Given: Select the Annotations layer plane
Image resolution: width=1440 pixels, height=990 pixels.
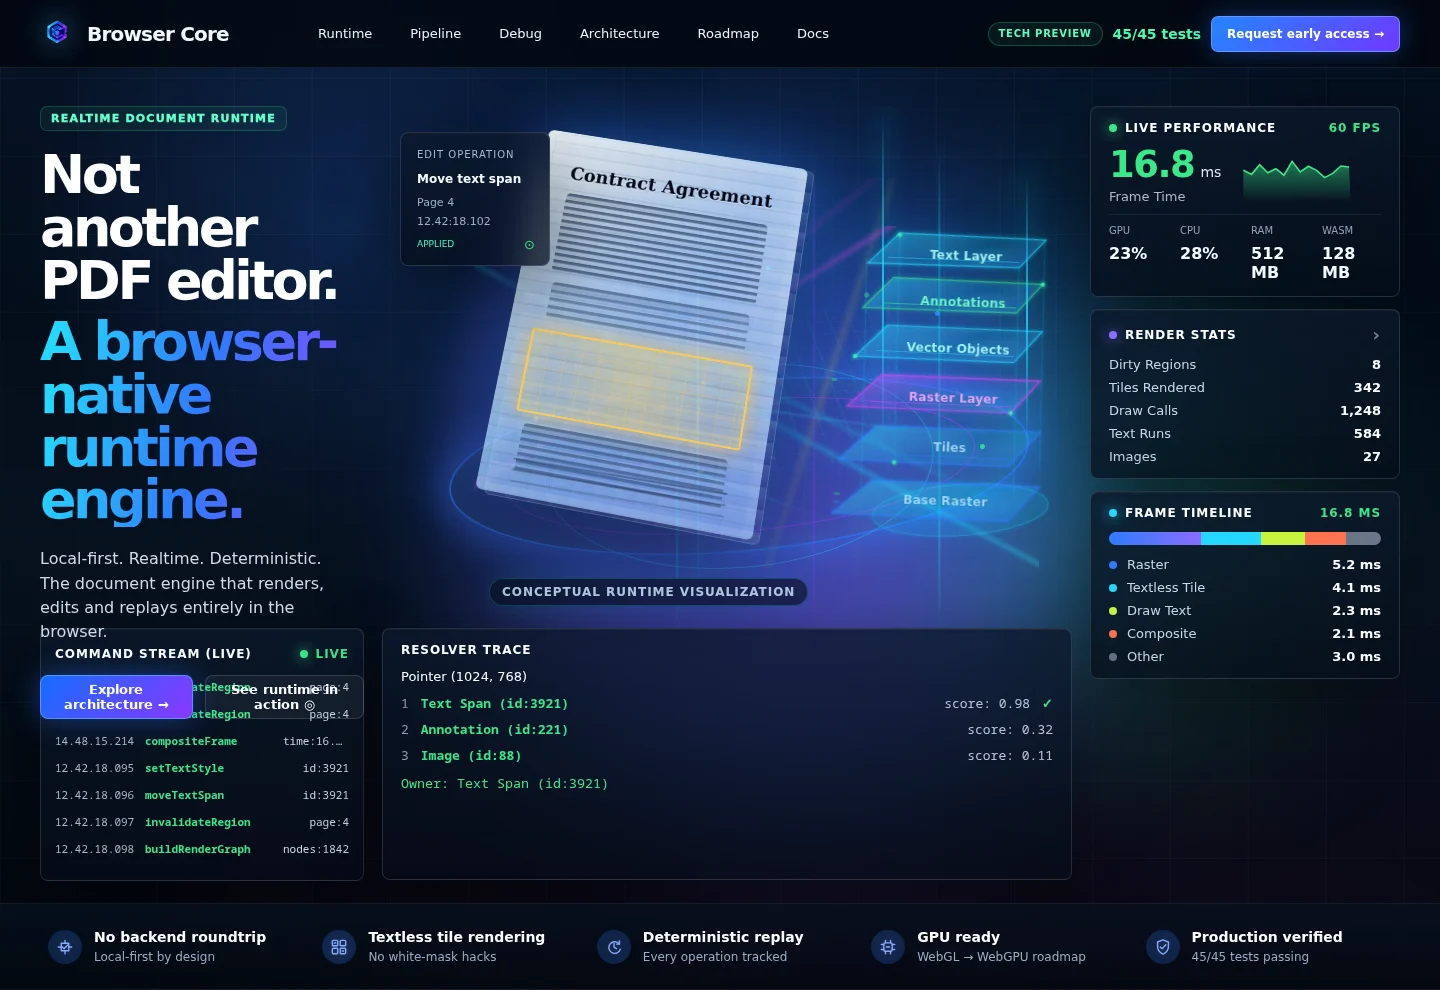Looking at the screenshot, I should click(x=953, y=297).
